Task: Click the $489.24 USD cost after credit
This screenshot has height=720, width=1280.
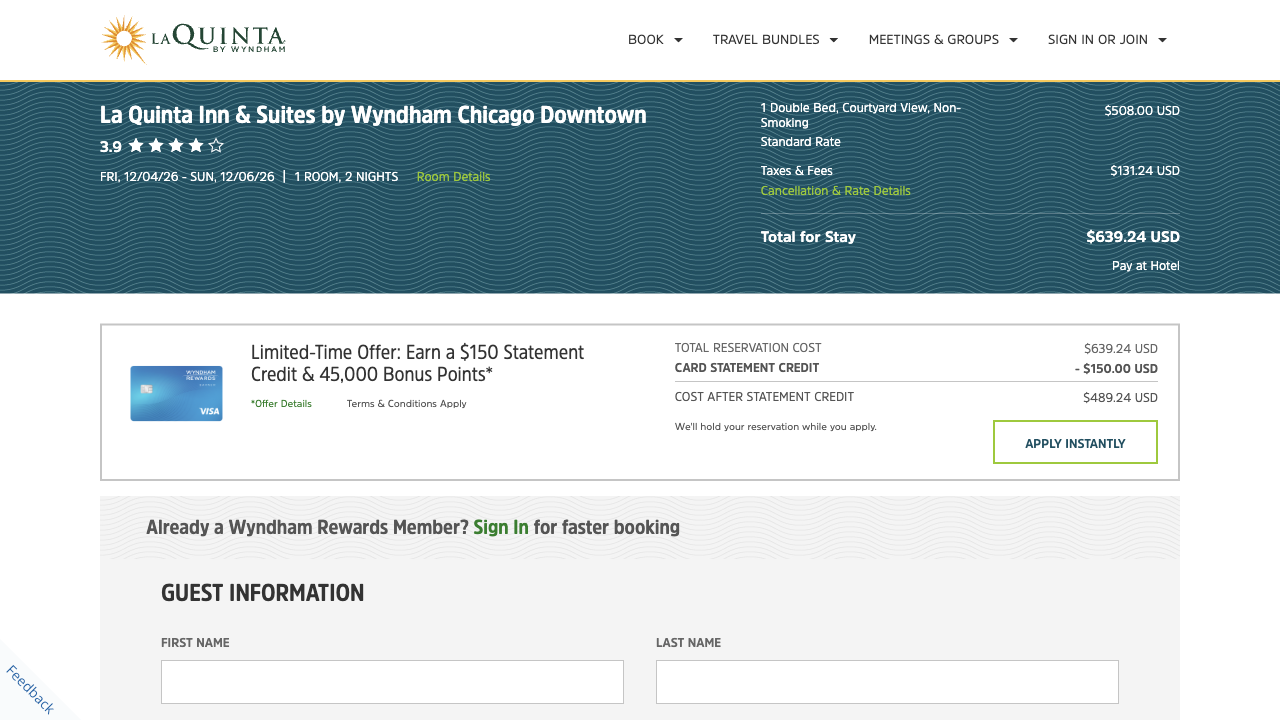Action: pos(1120,398)
